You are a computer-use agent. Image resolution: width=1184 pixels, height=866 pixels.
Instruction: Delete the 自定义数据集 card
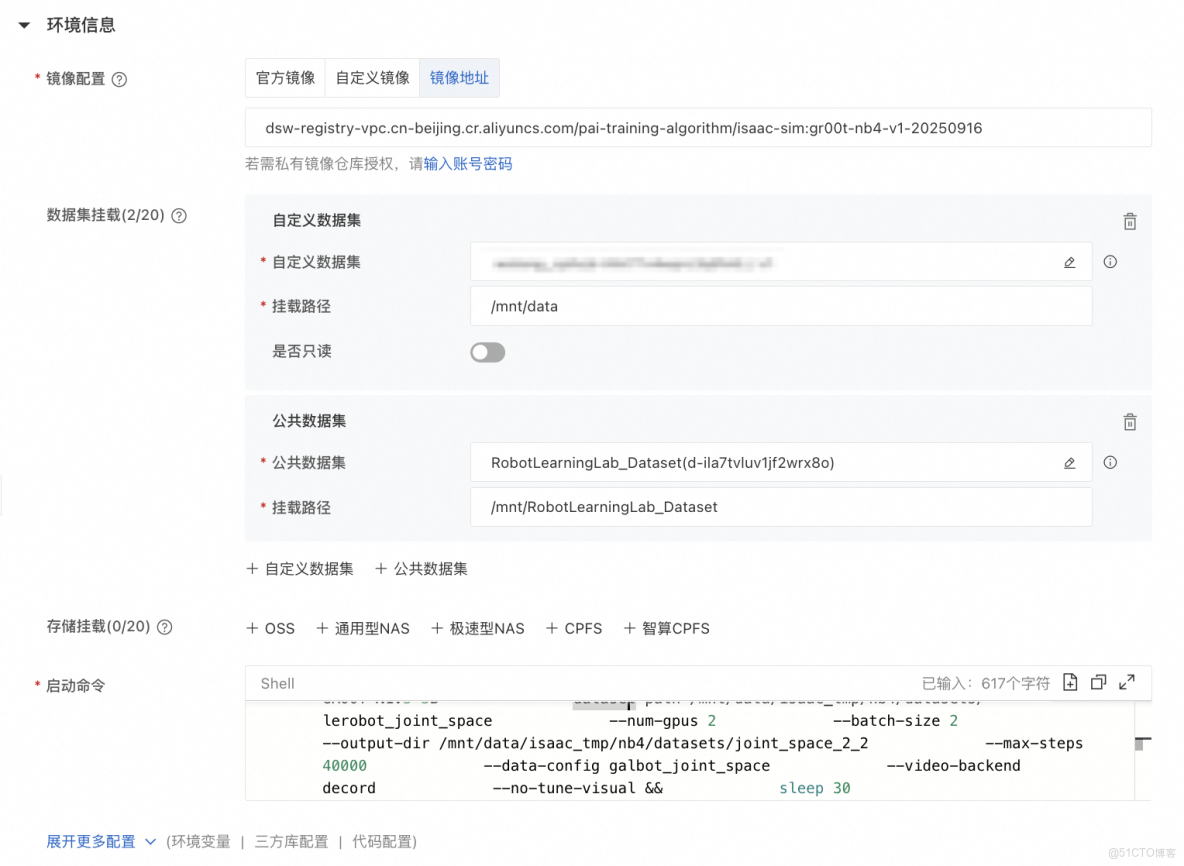point(1129,221)
